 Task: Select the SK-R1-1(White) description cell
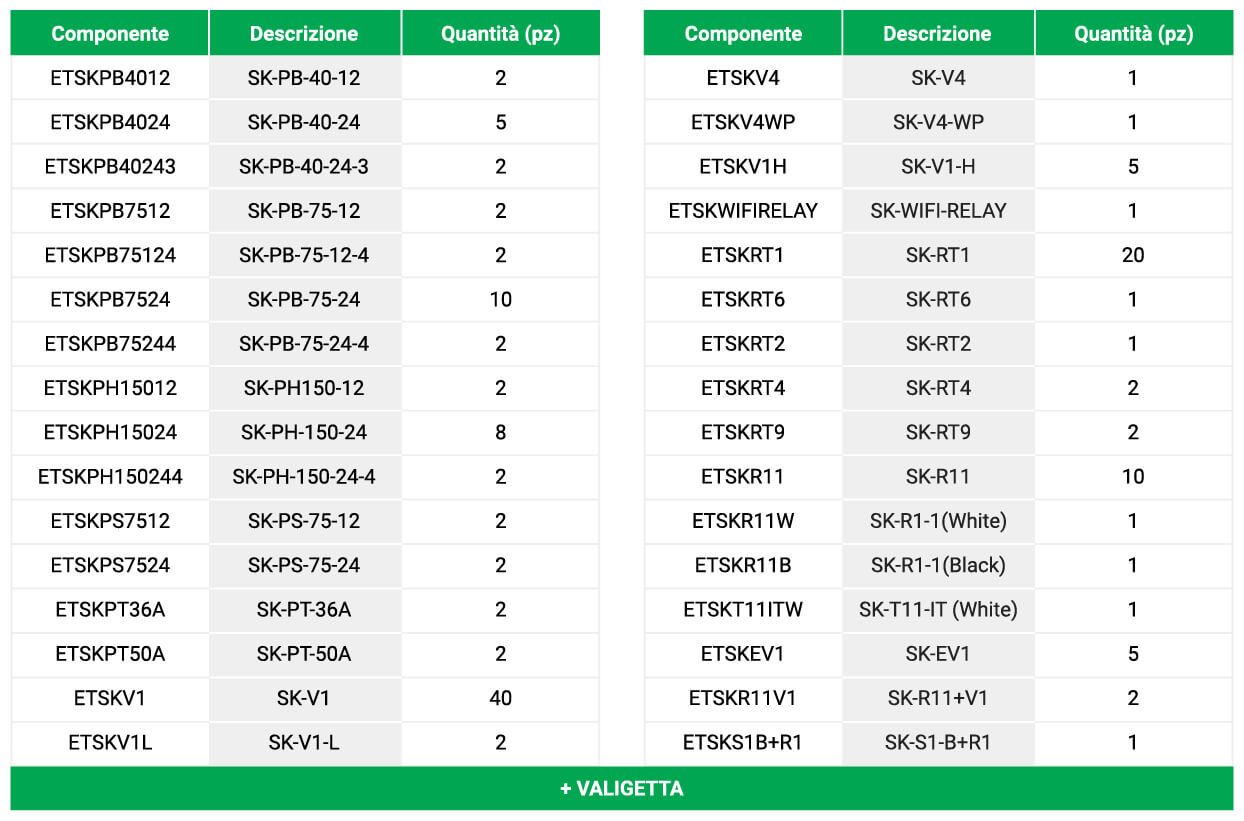coord(938,521)
